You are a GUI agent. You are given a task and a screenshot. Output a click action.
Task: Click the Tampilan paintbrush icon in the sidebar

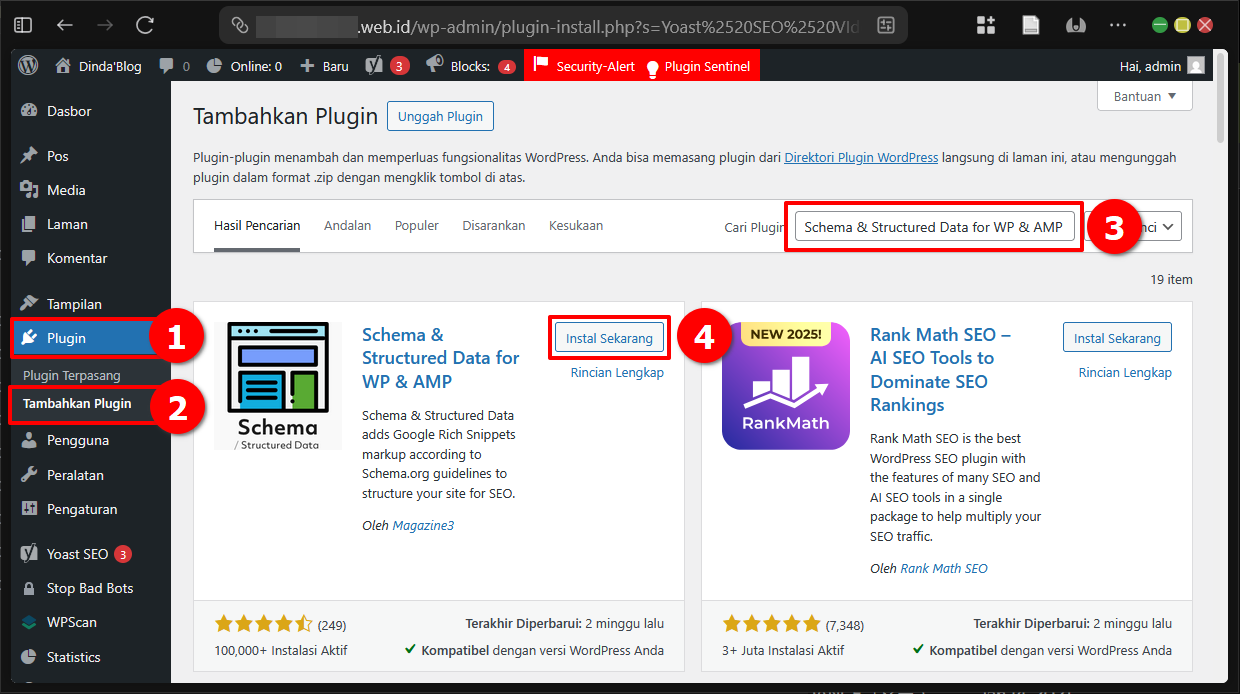tap(30, 303)
